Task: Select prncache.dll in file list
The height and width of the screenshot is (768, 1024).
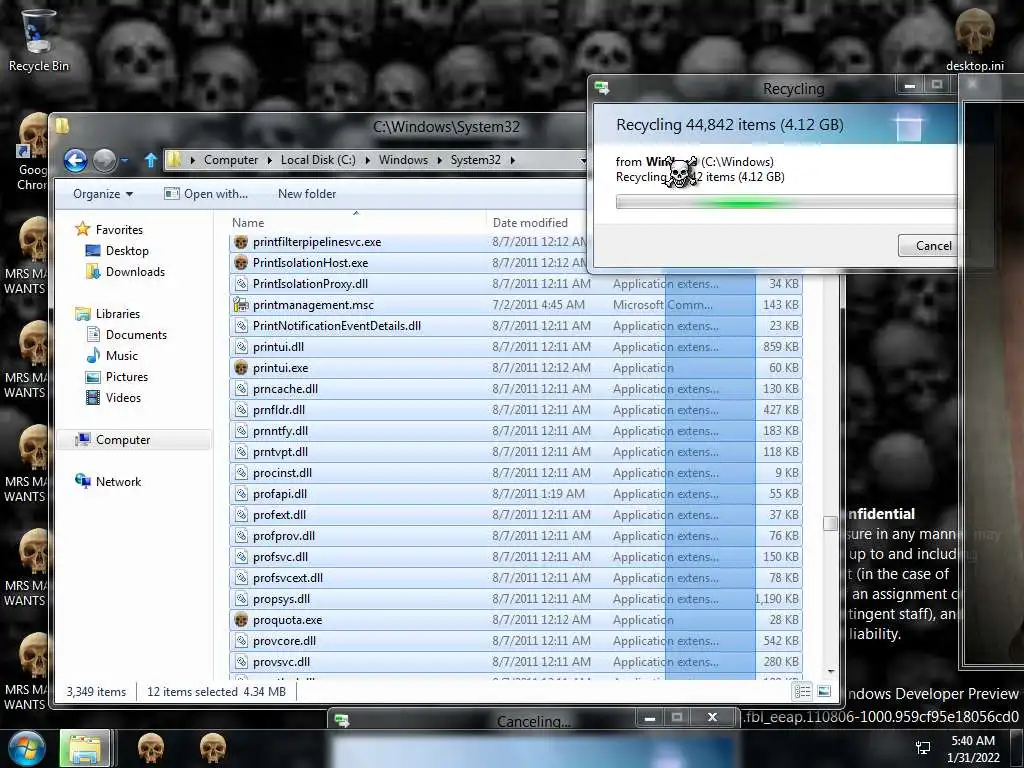Action: pos(516,389)
